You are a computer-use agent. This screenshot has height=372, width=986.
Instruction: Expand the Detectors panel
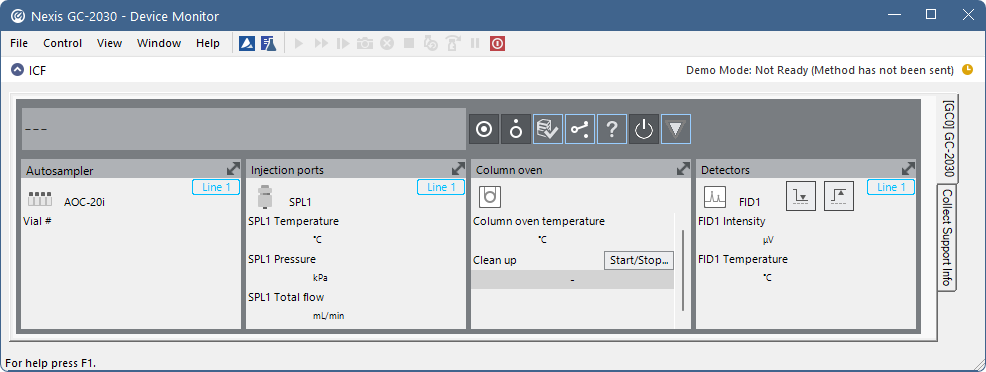908,169
